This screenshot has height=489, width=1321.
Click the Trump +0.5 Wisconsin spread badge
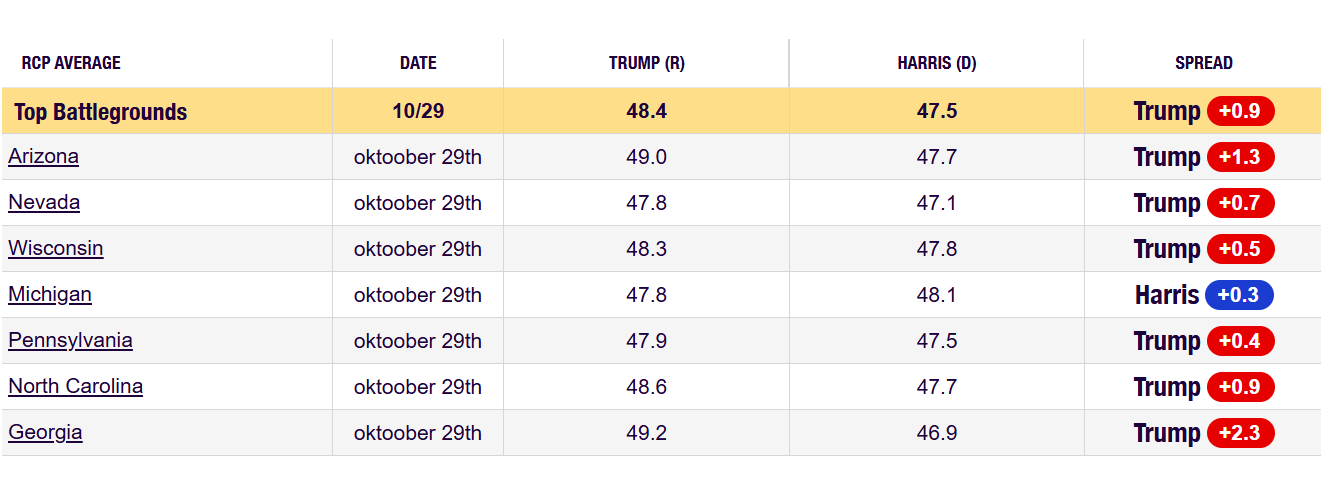(x=1240, y=249)
